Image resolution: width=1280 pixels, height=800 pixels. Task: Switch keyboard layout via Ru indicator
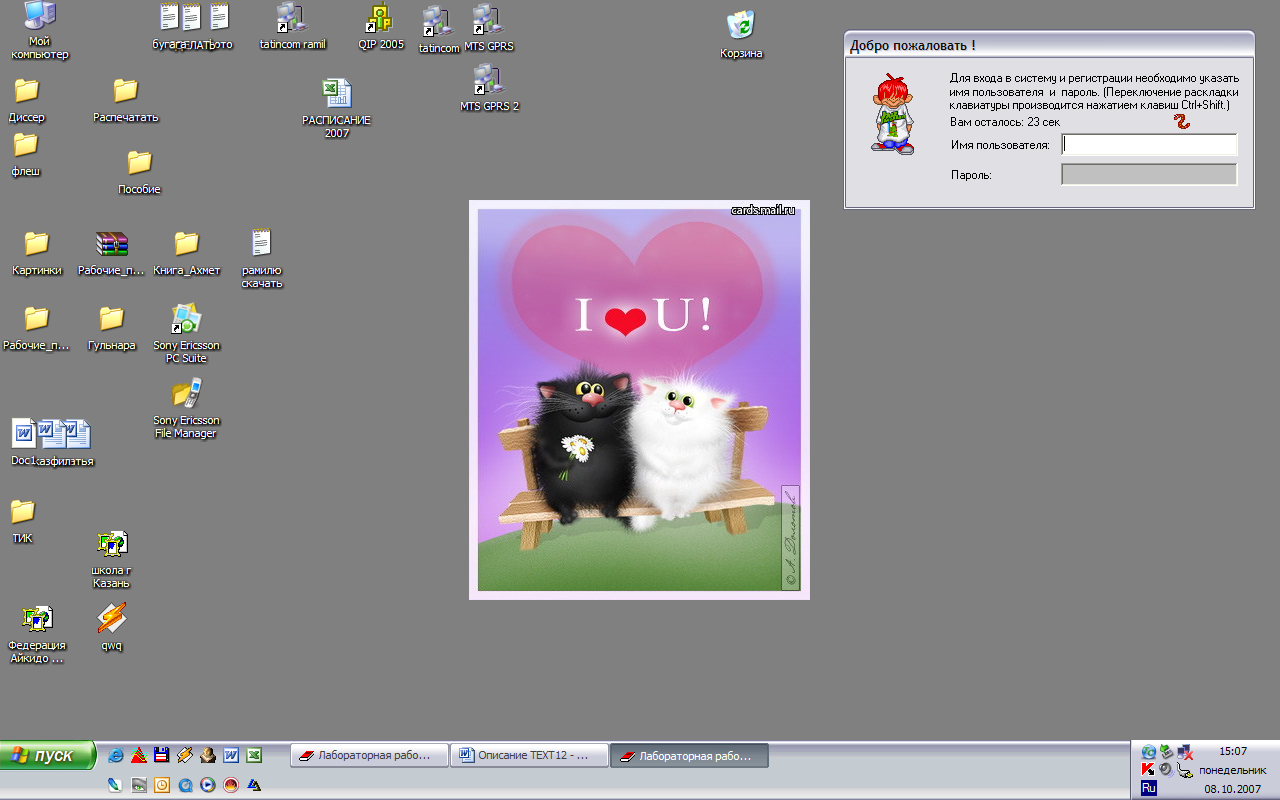1149,788
